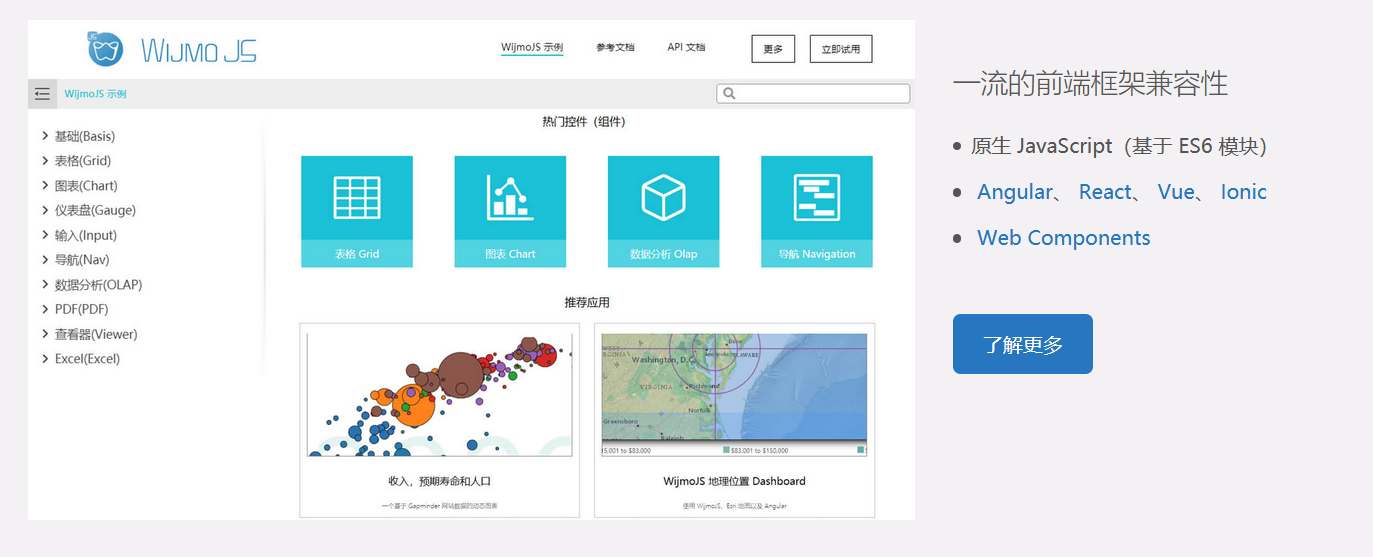Click the 推荐应用 heading
This screenshot has height=557, width=1373.
tap(587, 302)
